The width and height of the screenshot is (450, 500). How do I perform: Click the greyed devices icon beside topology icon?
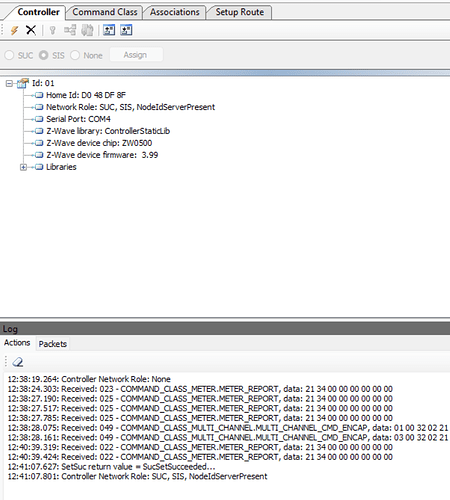pos(87,30)
